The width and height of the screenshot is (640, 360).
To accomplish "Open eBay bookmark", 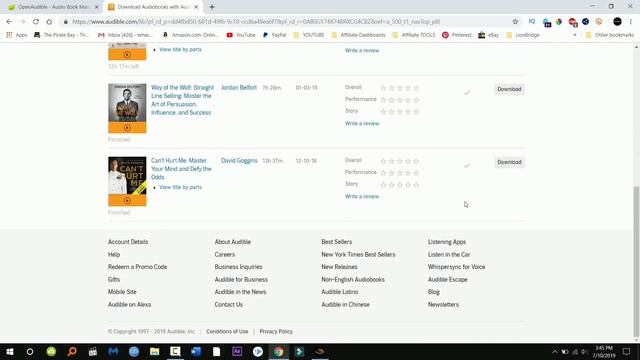I will (x=489, y=35).
